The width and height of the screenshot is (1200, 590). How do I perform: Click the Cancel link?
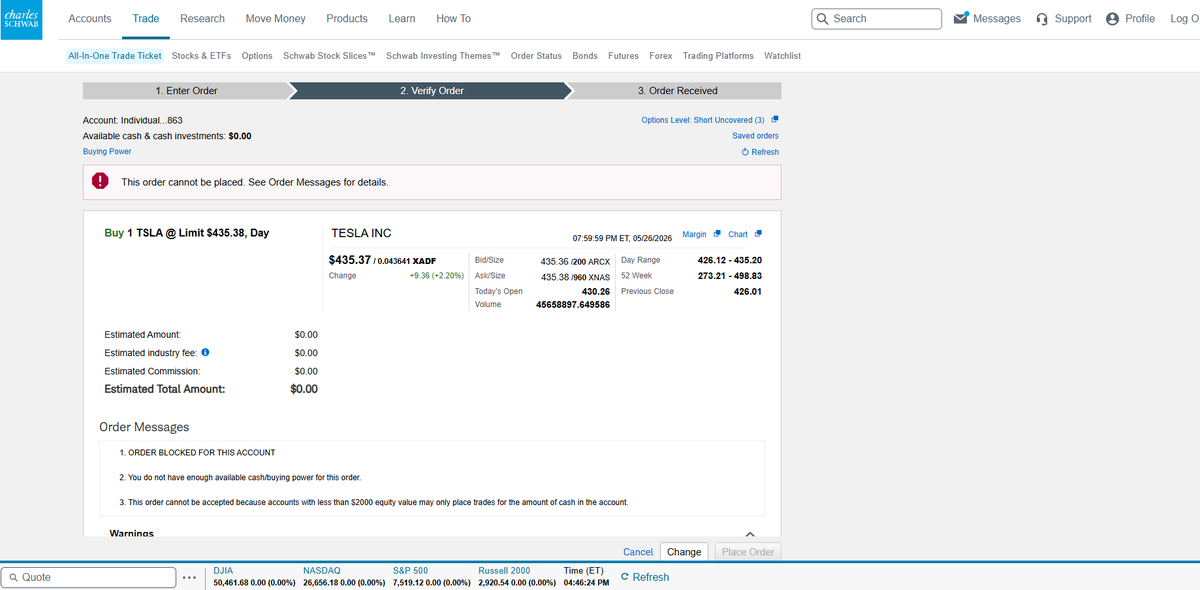pyautogui.click(x=638, y=552)
